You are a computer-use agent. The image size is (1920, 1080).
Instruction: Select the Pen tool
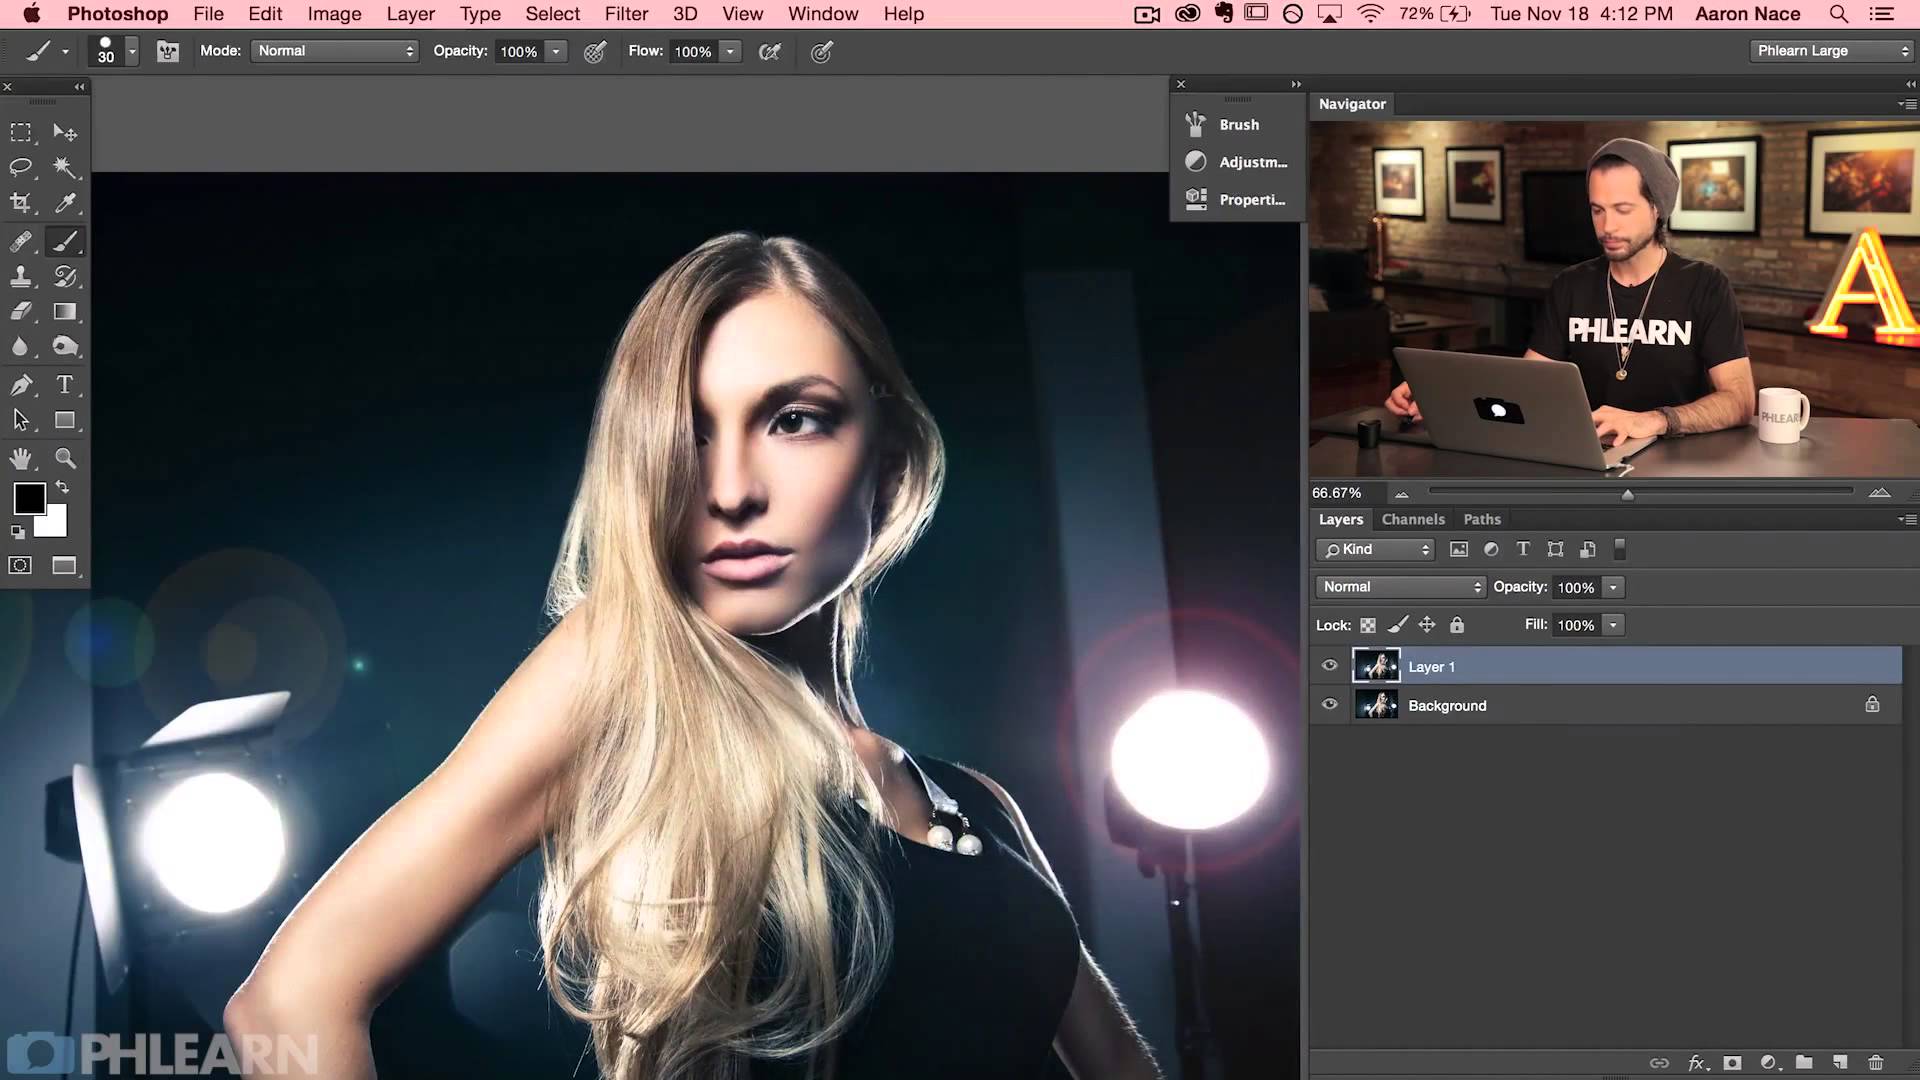21,385
